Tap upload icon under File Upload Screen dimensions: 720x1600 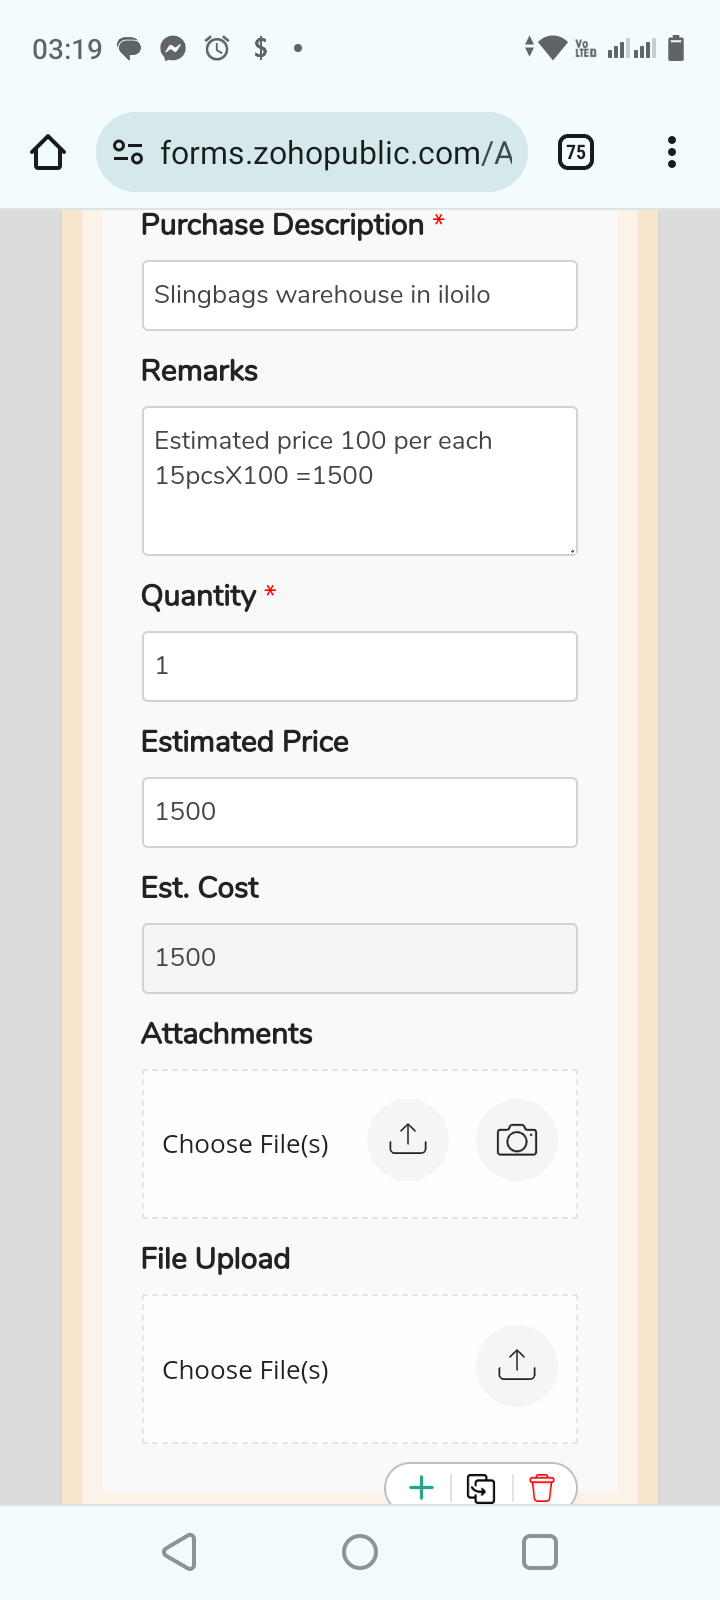tap(516, 1366)
